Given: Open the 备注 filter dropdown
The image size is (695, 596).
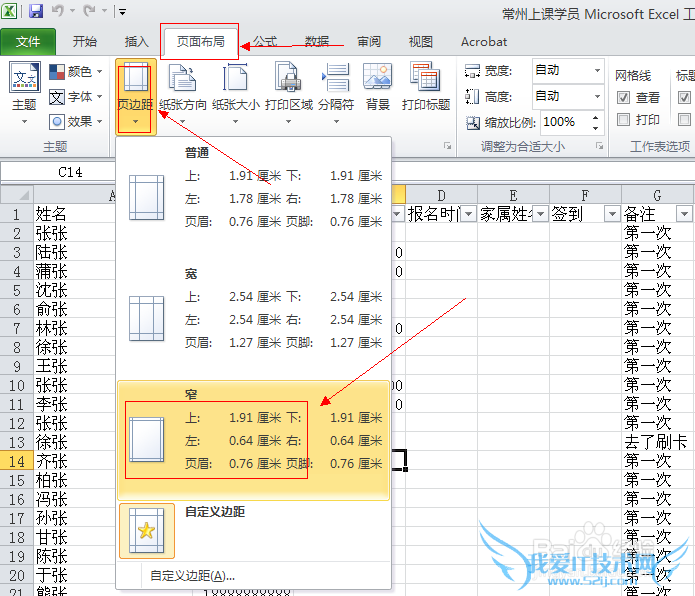Looking at the screenshot, I should [684, 214].
